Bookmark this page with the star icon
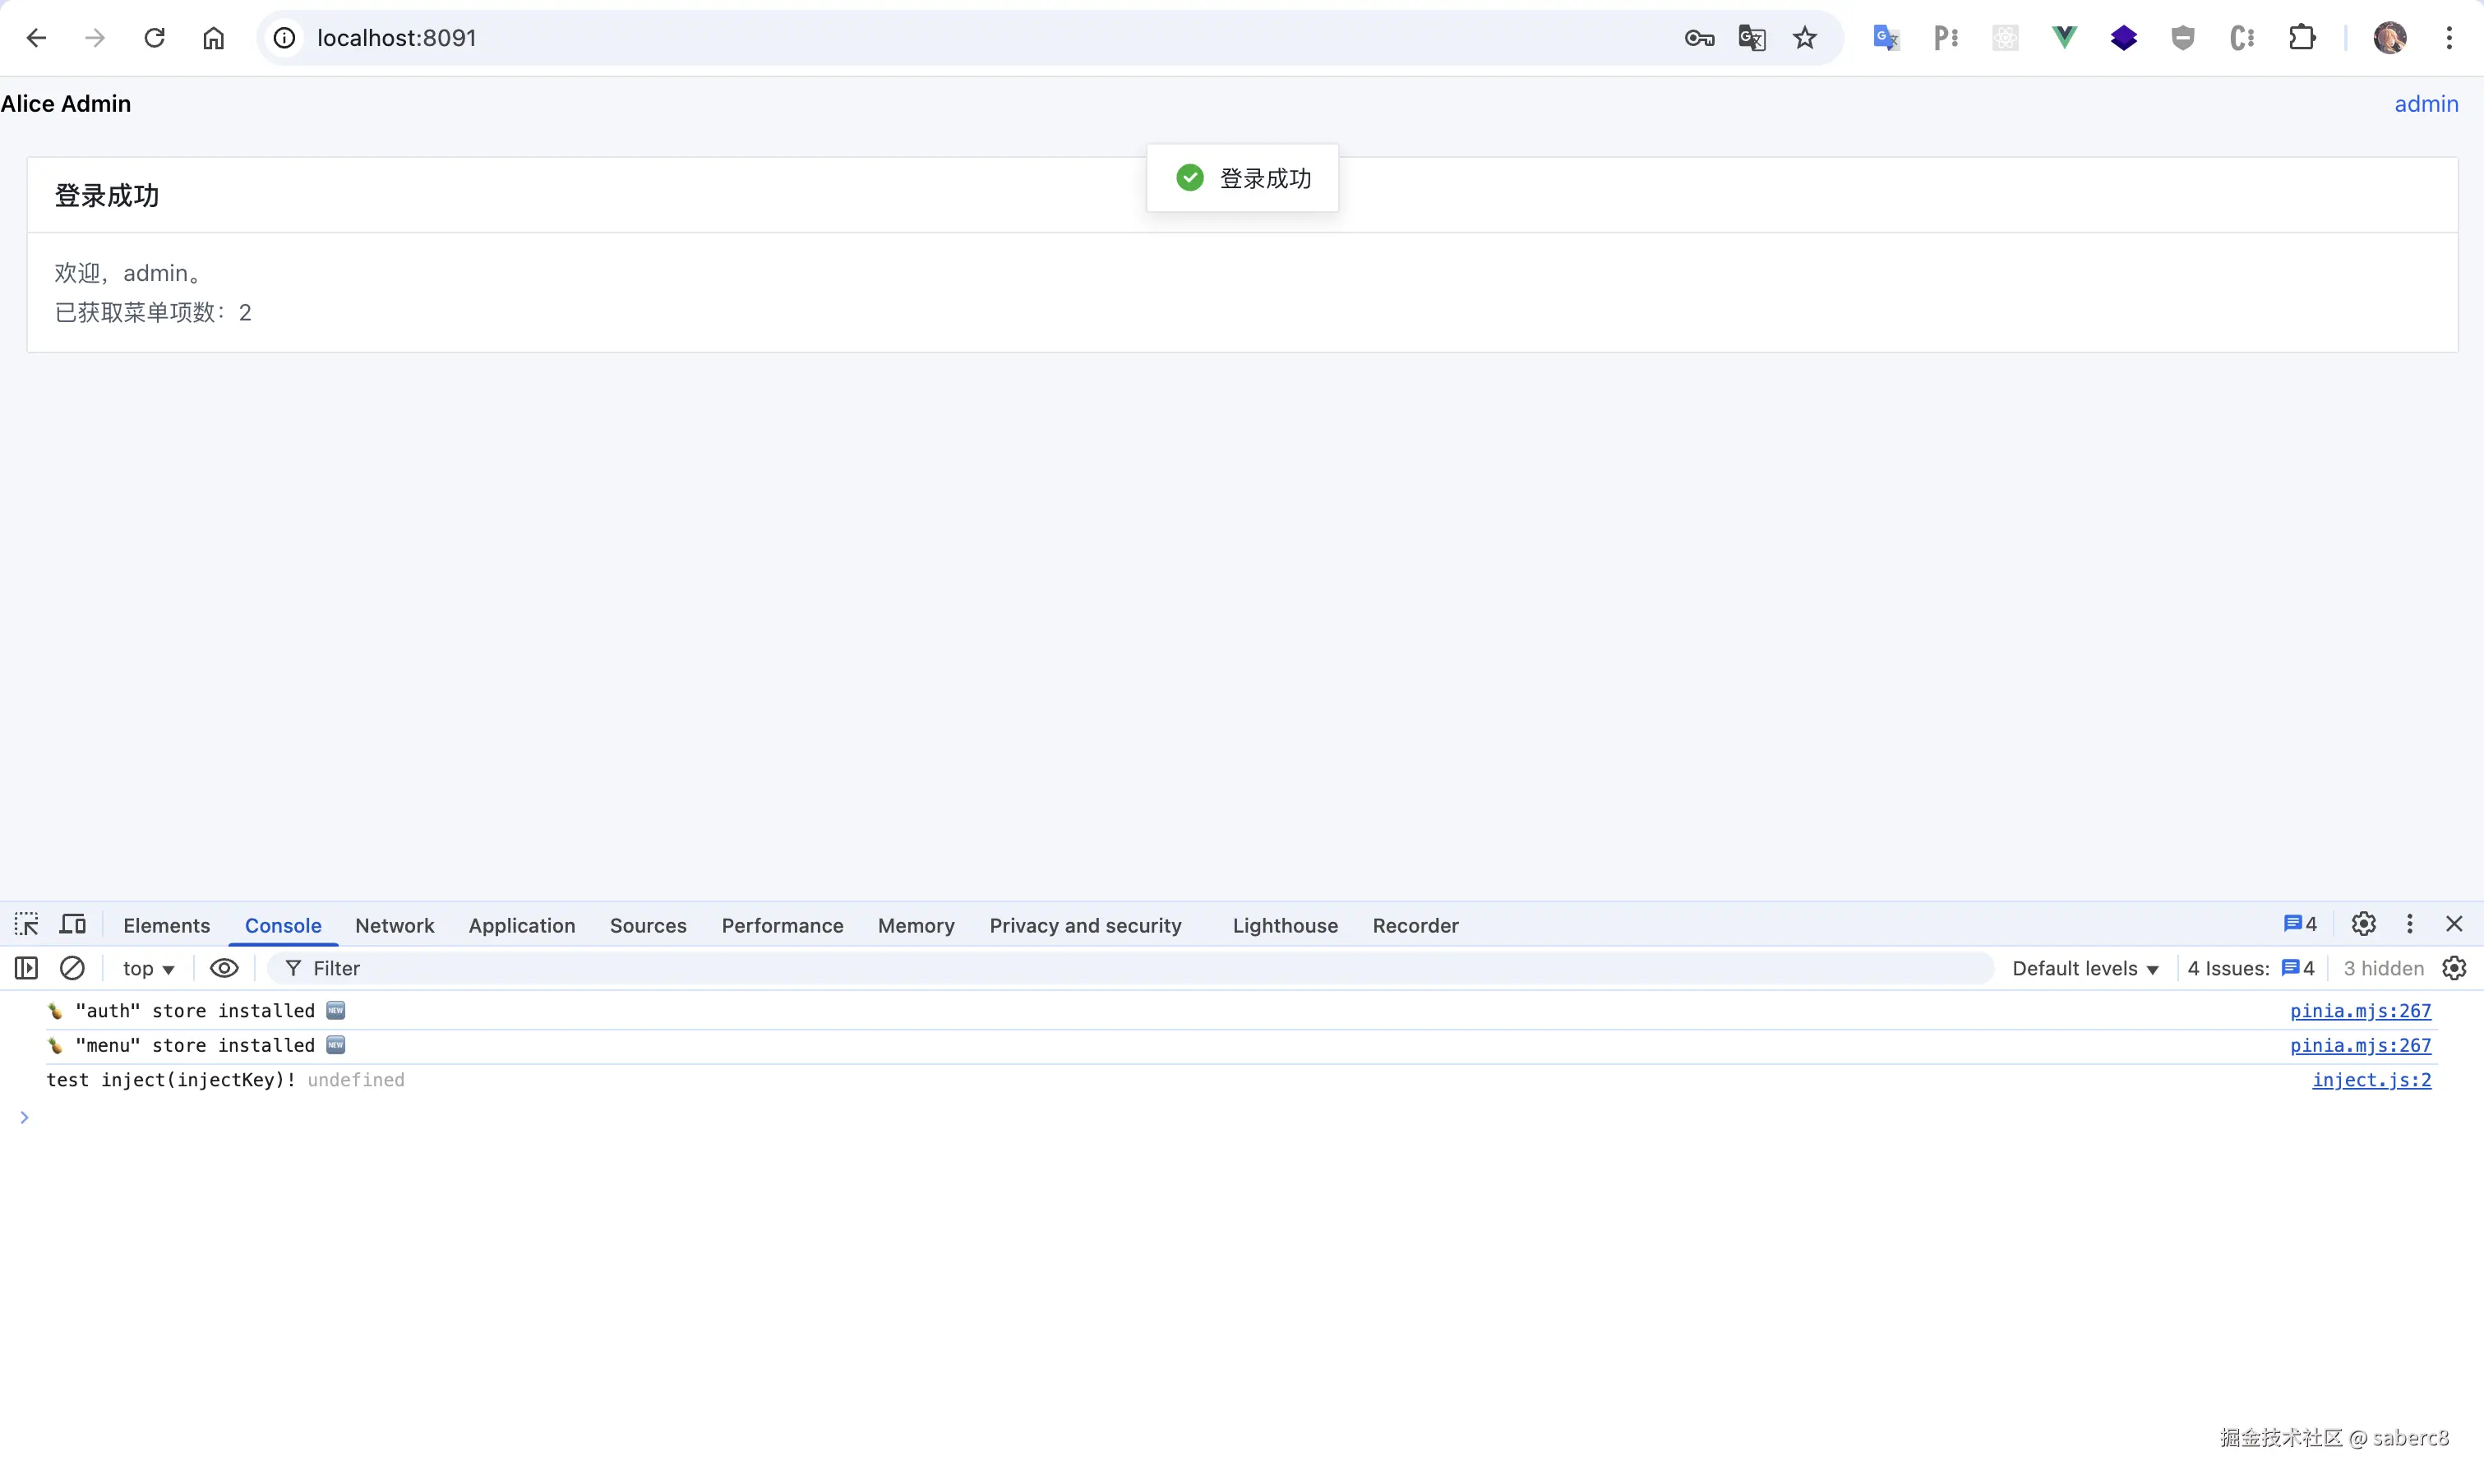The height and width of the screenshot is (1484, 2484). (x=1805, y=38)
